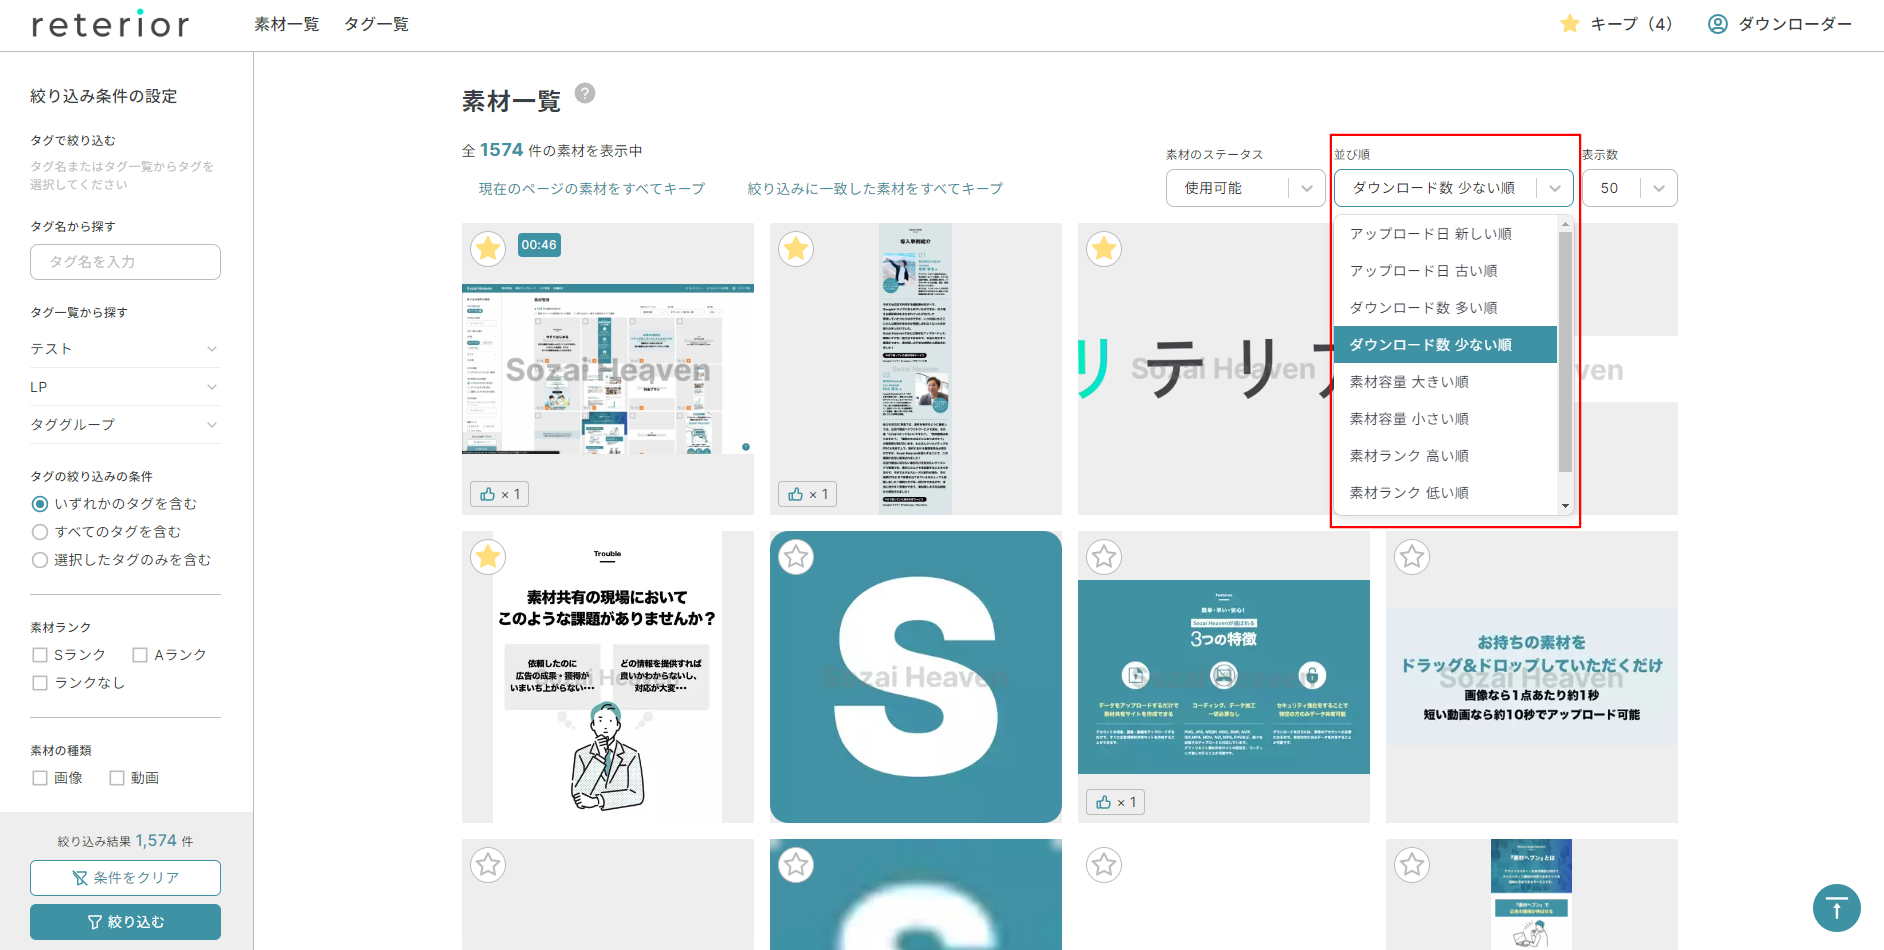Image resolution: width=1884 pixels, height=950 pixels.
Task: Open the tall LP page material thumbnail
Action: coord(916,369)
